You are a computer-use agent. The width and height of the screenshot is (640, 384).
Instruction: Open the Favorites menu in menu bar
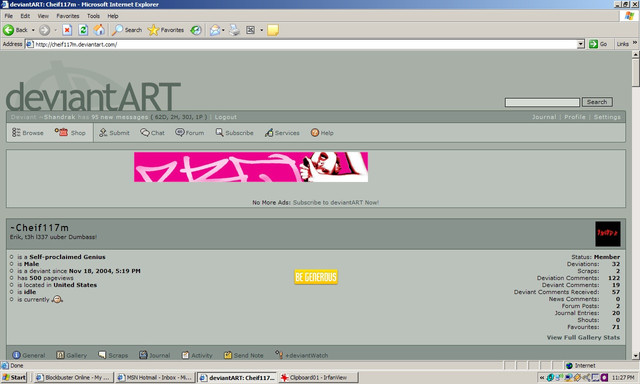pyautogui.click(x=68, y=16)
